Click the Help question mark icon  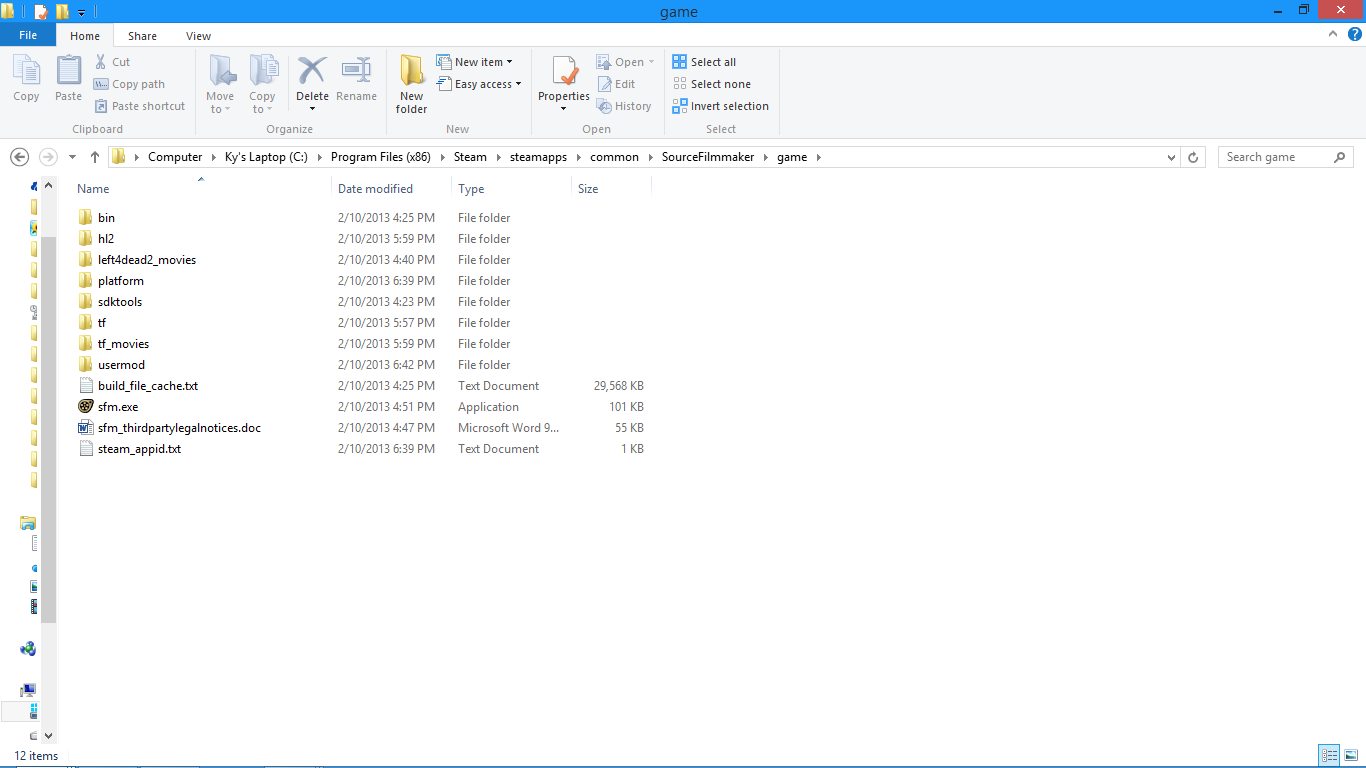pos(1354,34)
